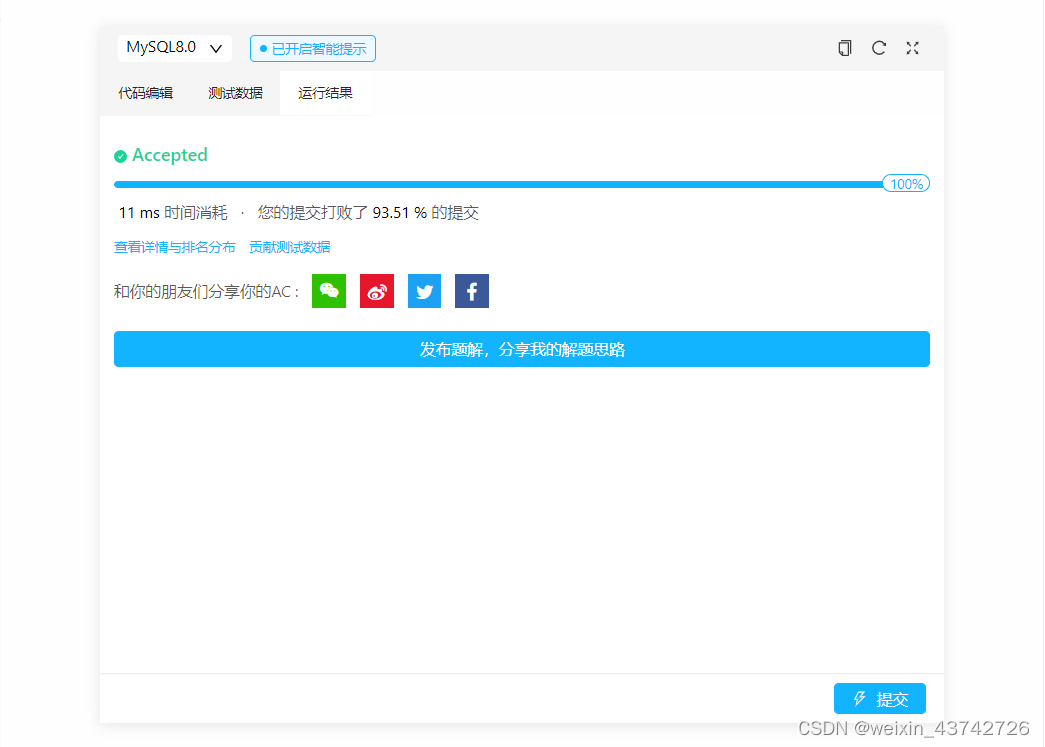Open the MySQL8.0 language dropdown
1045x747 pixels.
[175, 48]
